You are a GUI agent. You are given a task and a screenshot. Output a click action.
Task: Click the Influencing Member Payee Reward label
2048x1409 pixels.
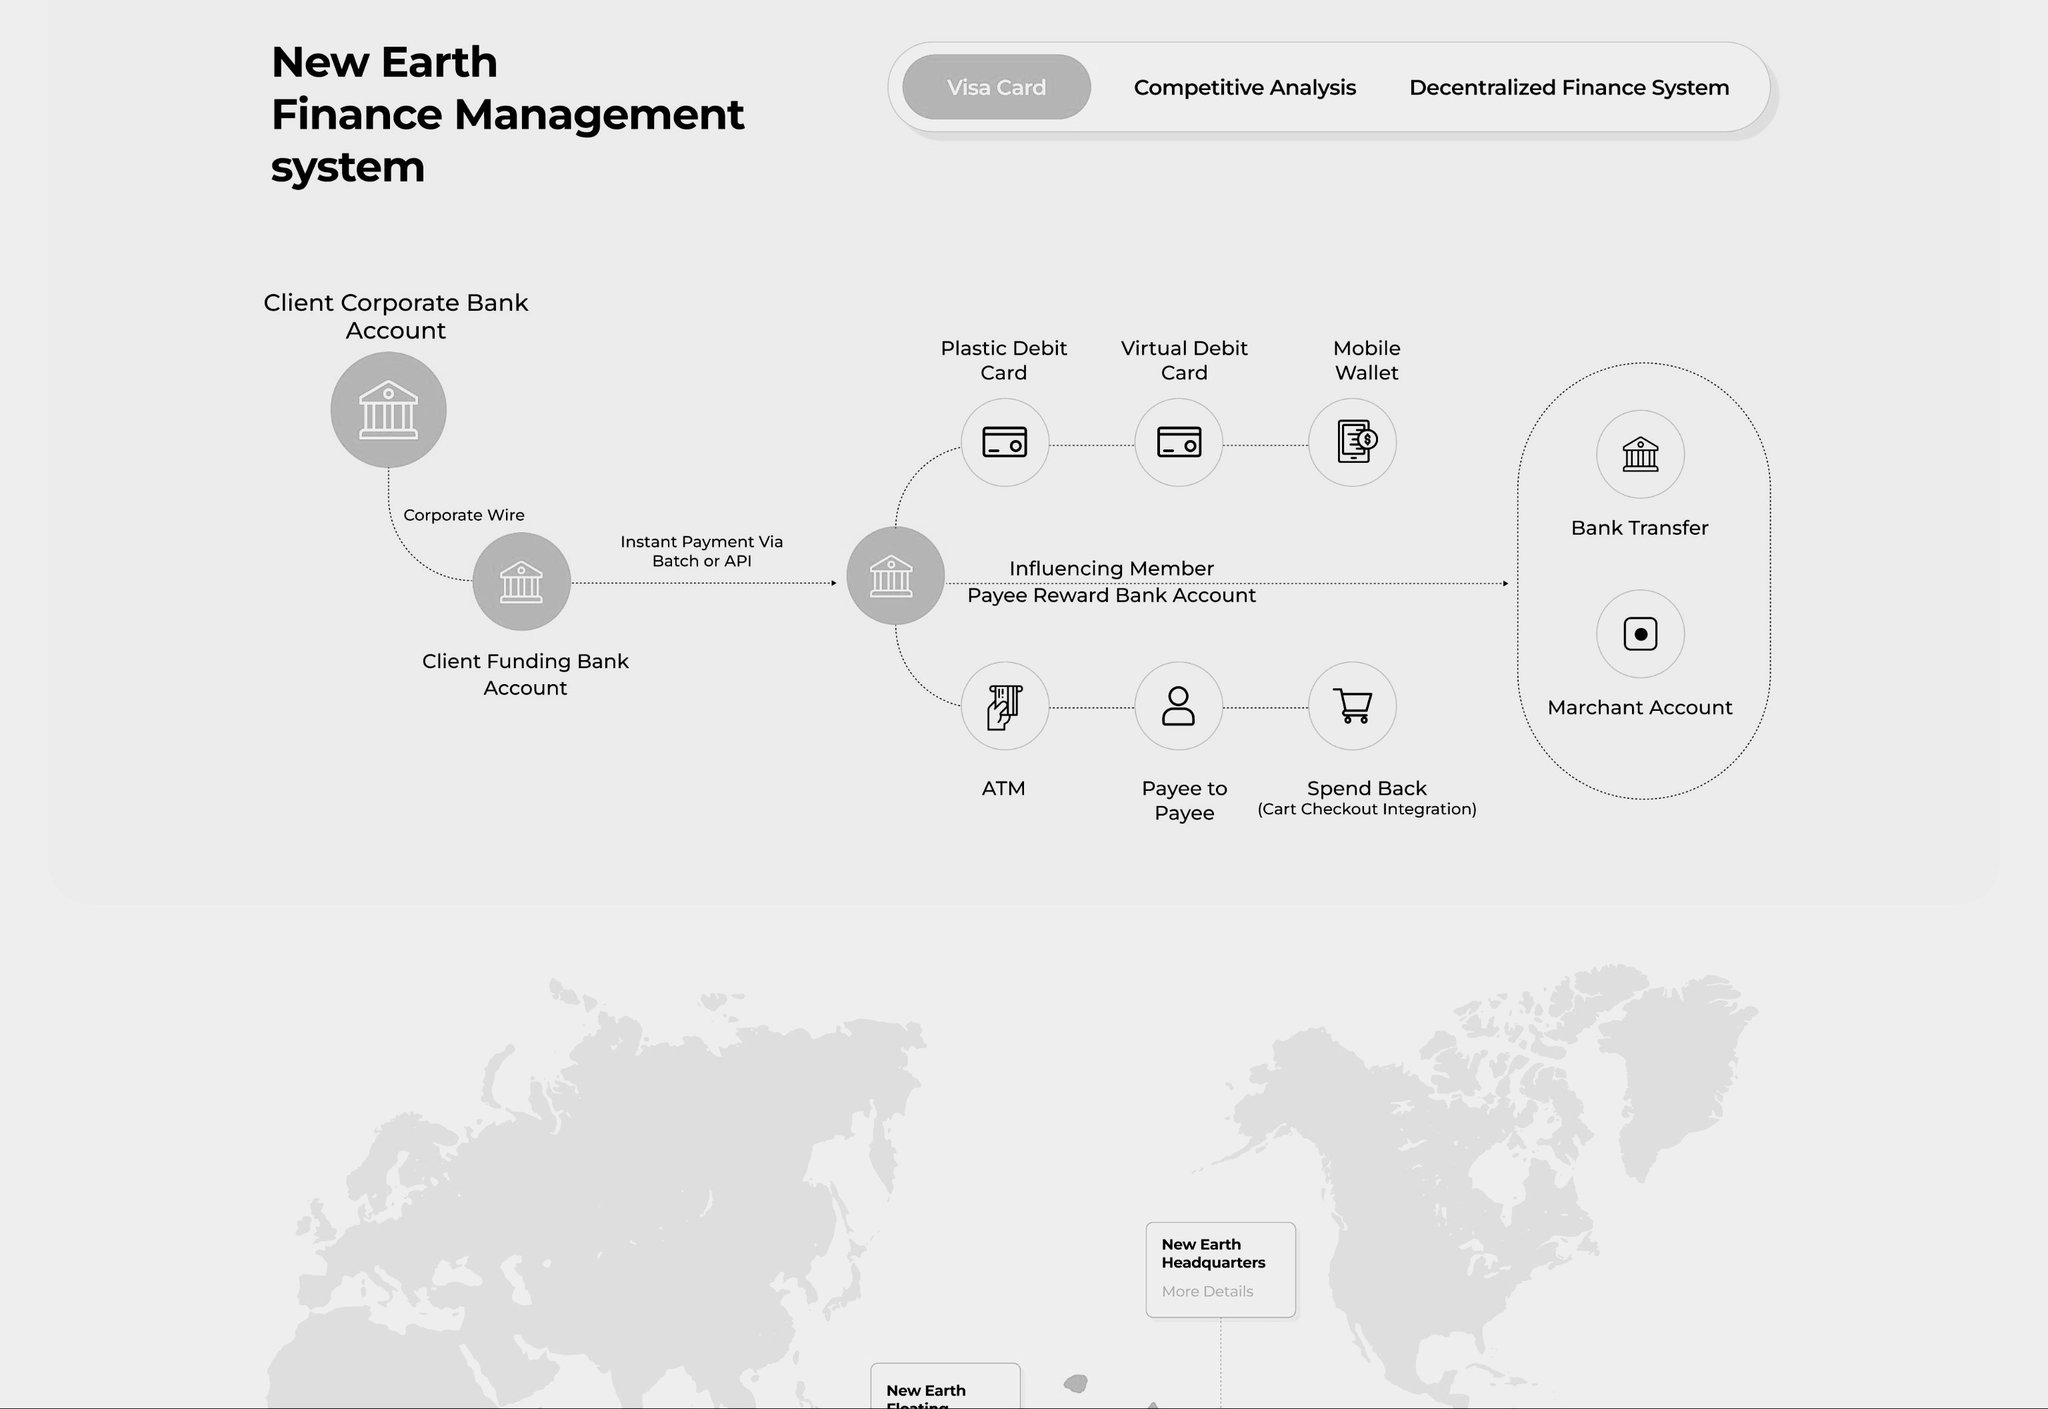pos(1111,581)
